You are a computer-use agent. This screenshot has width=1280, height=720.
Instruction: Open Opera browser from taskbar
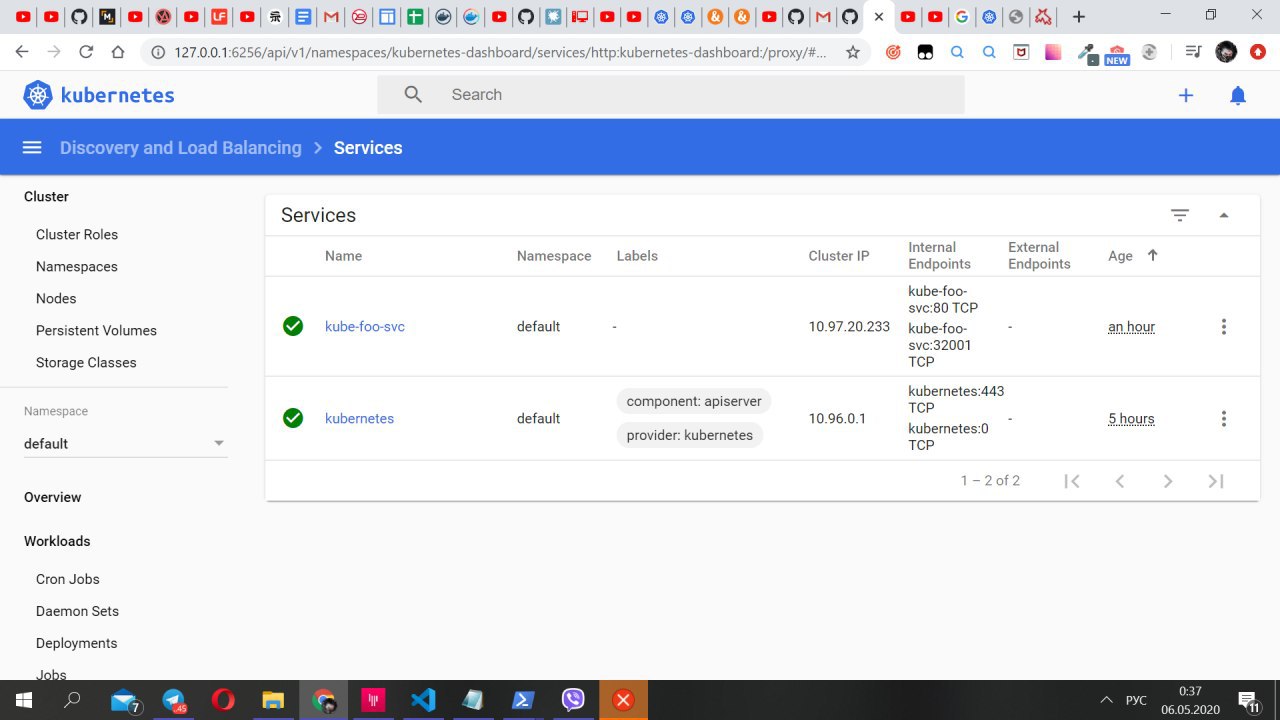click(x=223, y=700)
